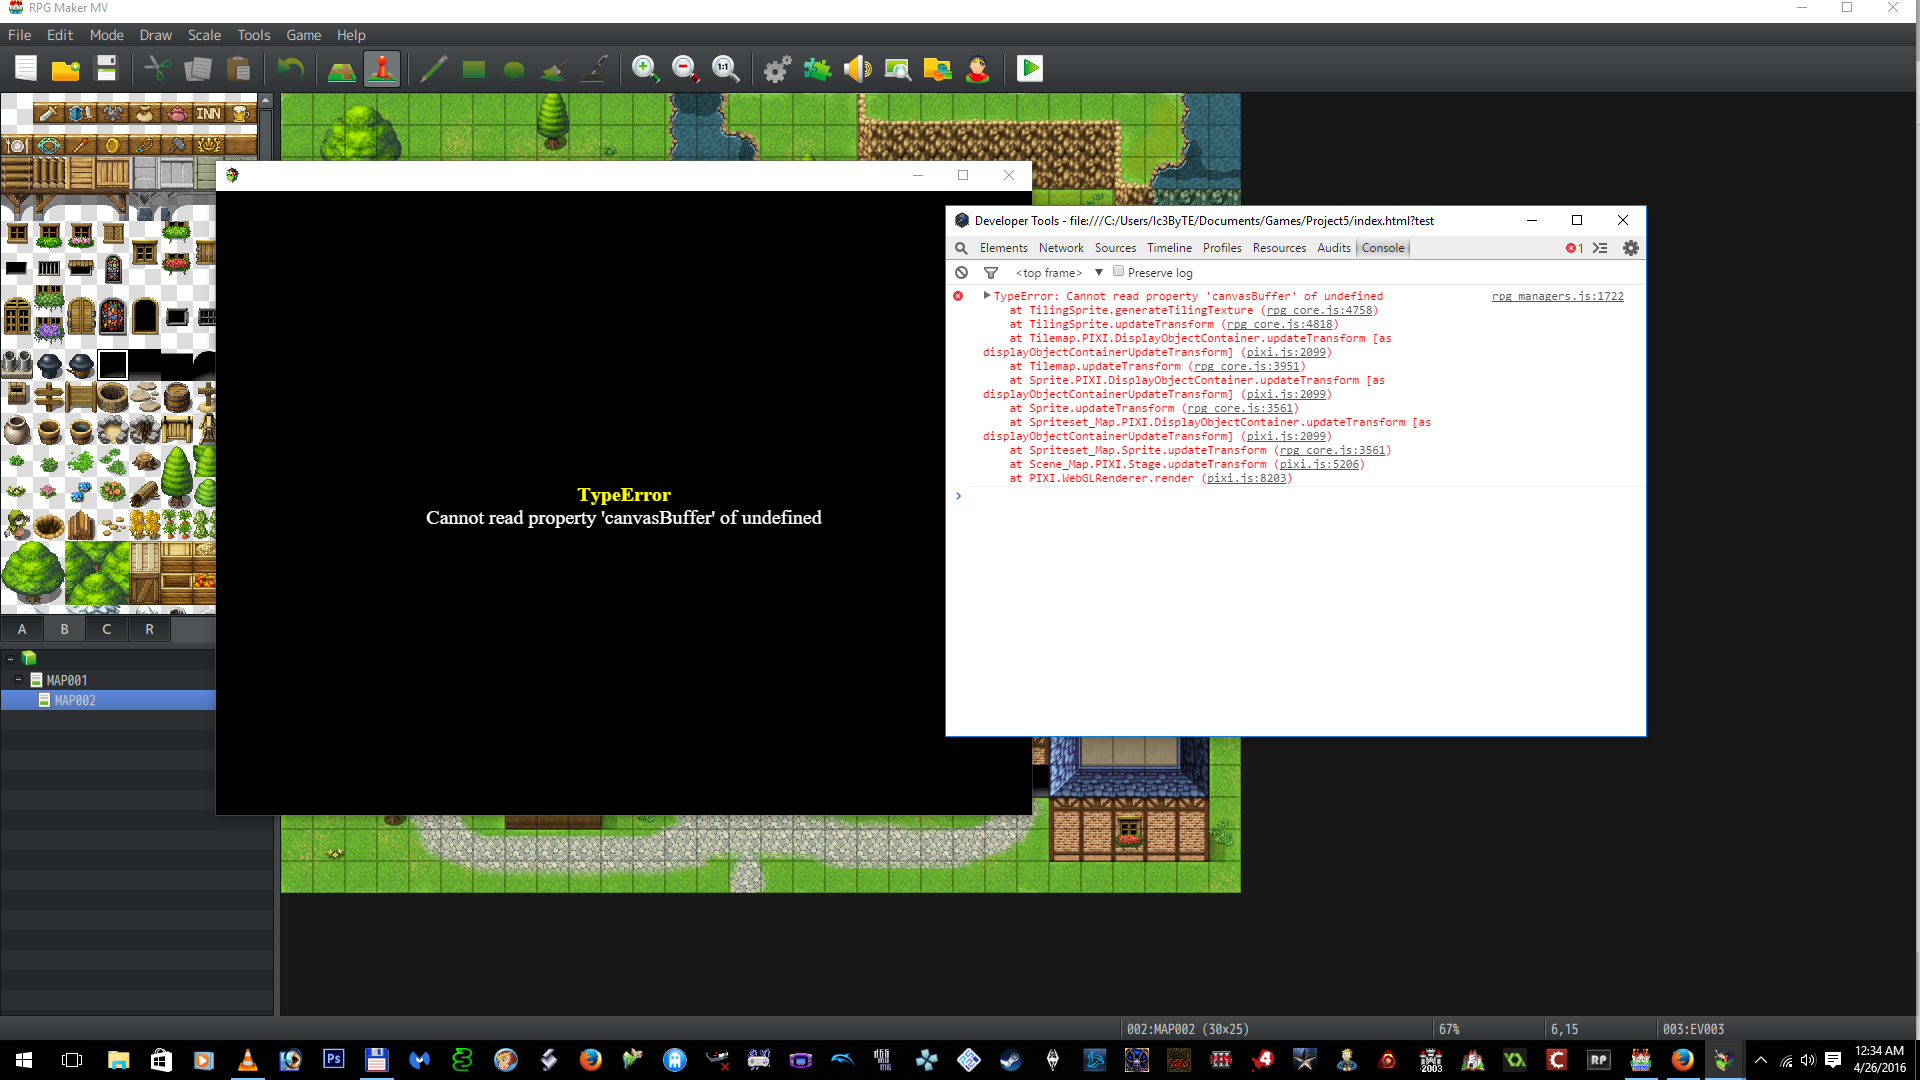
Task: Select the Map mode icon
Action: tap(342, 69)
